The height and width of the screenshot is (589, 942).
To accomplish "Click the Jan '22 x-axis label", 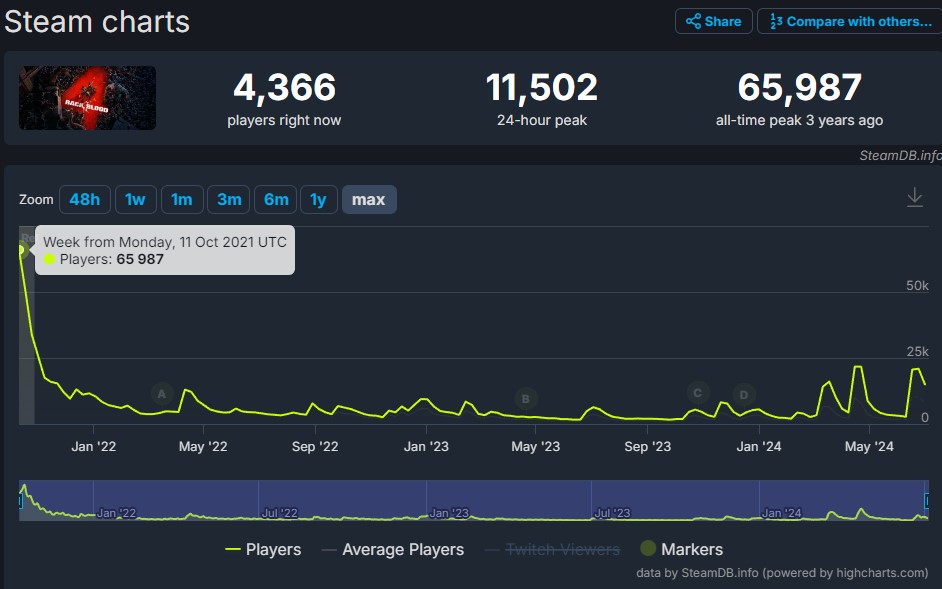I will pyautogui.click(x=93, y=447).
